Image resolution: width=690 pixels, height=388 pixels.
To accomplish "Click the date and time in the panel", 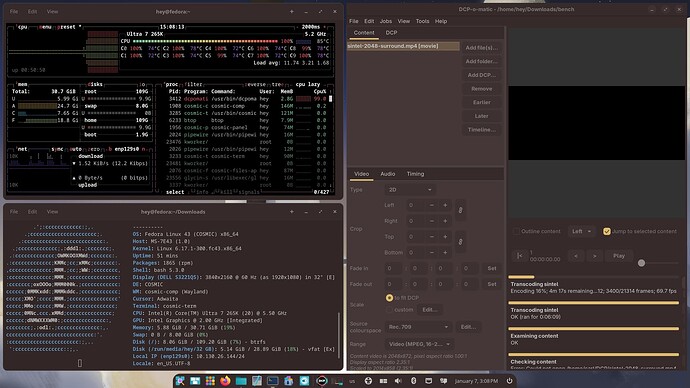I will tap(476, 381).
